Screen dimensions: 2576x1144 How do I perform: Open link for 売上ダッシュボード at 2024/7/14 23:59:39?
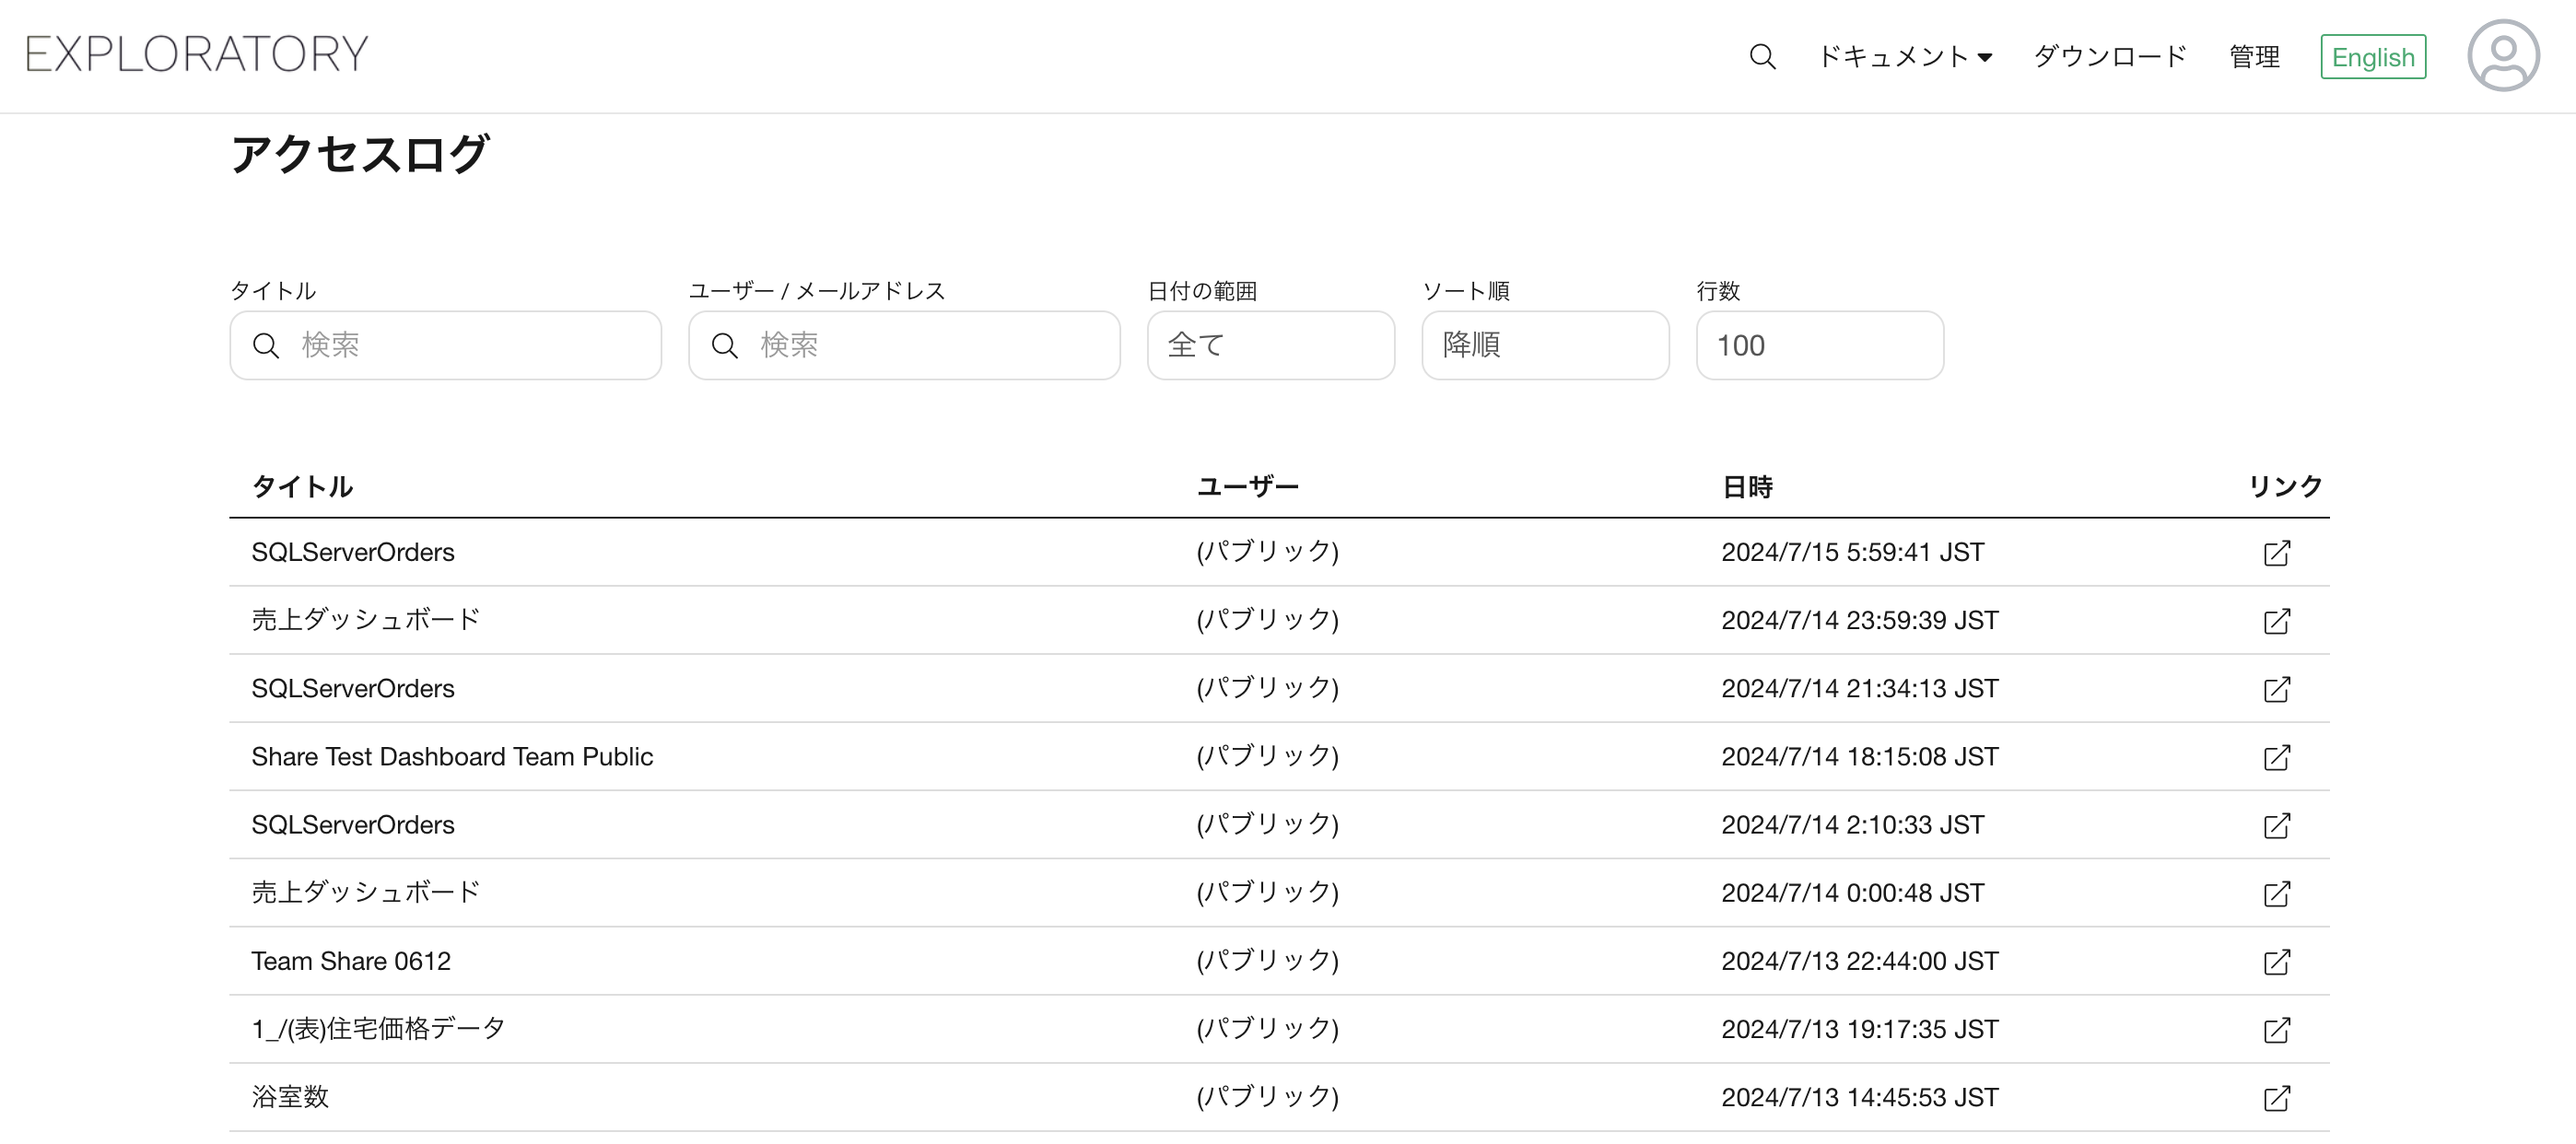click(x=2277, y=621)
